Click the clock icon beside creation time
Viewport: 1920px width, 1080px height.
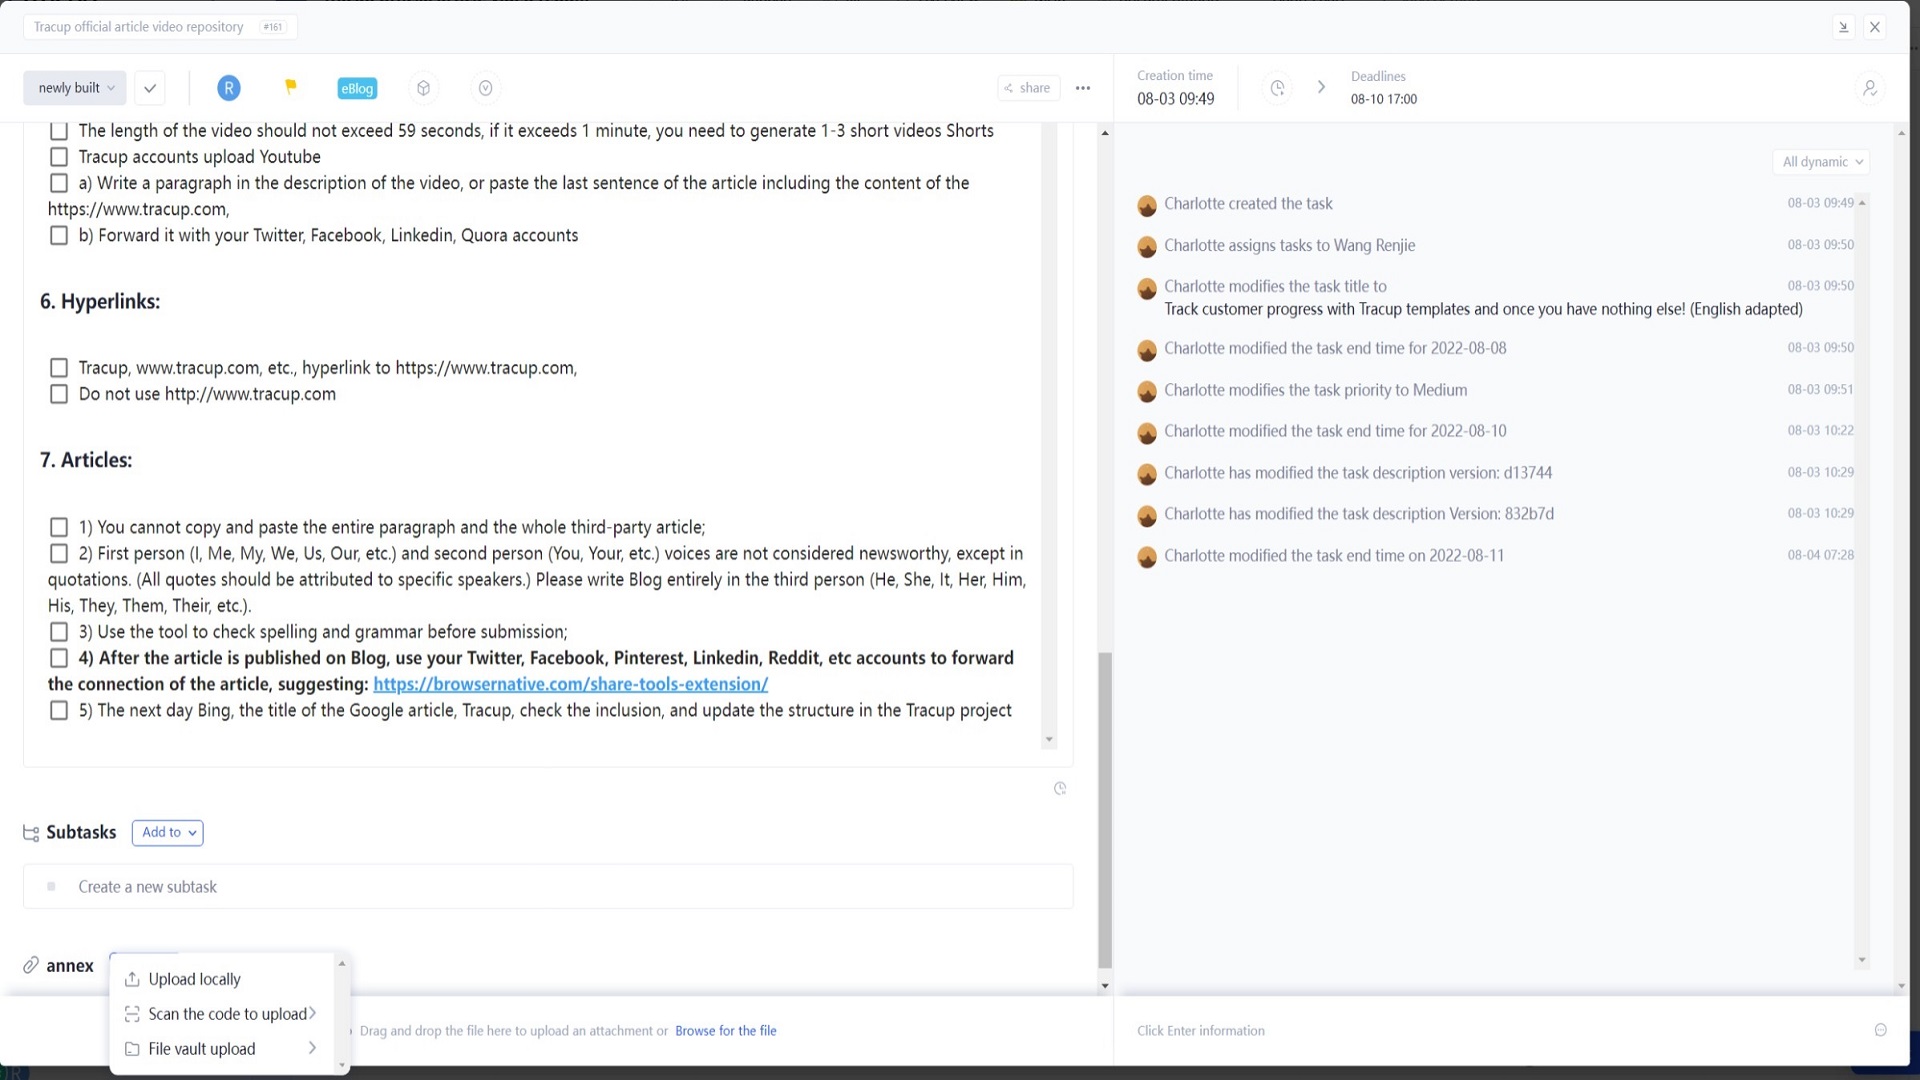(x=1277, y=88)
